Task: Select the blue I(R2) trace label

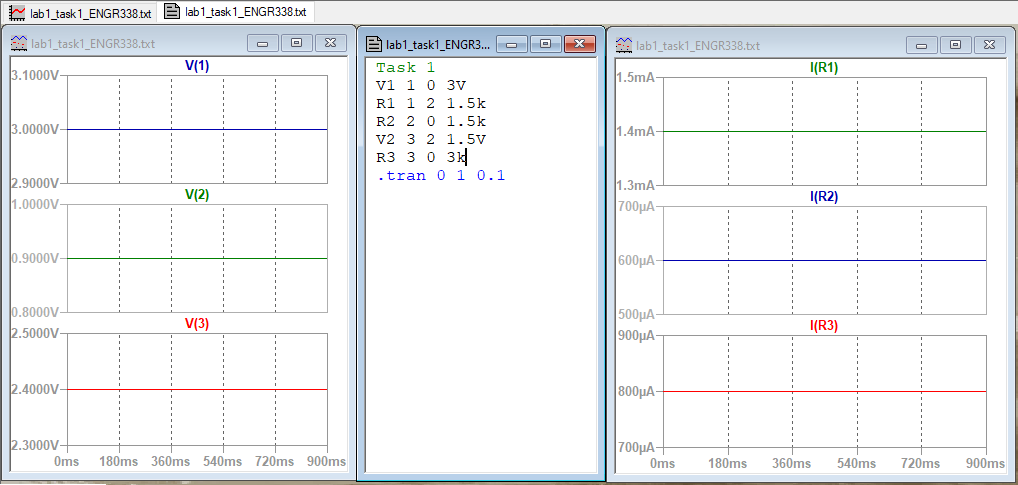Action: pos(824,197)
